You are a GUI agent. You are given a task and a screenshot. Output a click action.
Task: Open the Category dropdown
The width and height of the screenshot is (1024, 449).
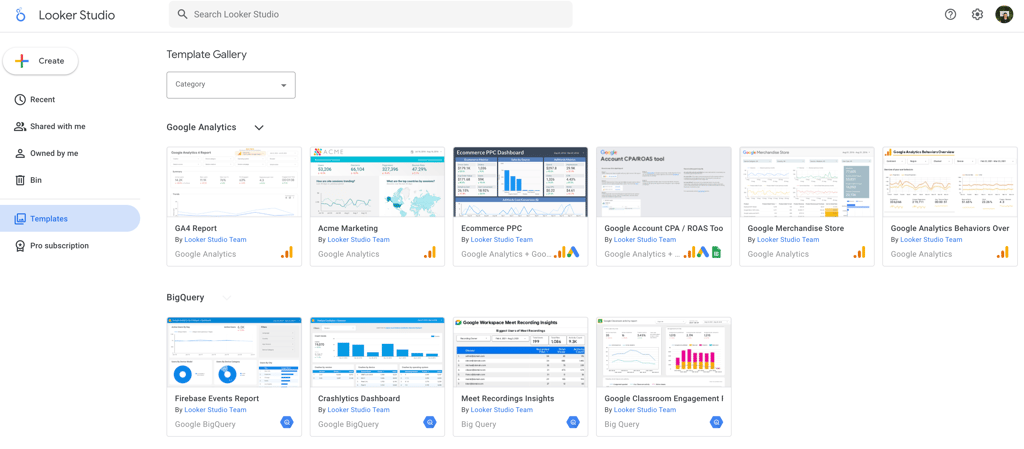tap(231, 85)
